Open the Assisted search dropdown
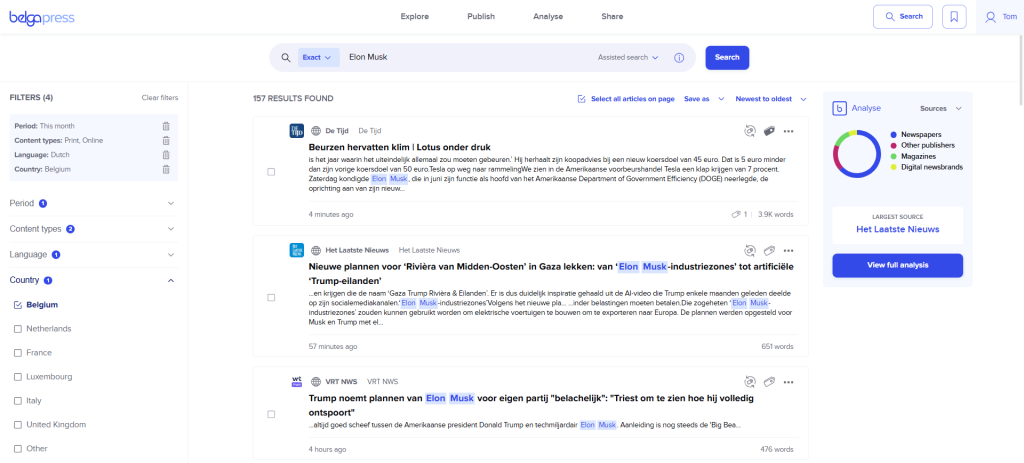The width and height of the screenshot is (1024, 463). pyautogui.click(x=628, y=57)
